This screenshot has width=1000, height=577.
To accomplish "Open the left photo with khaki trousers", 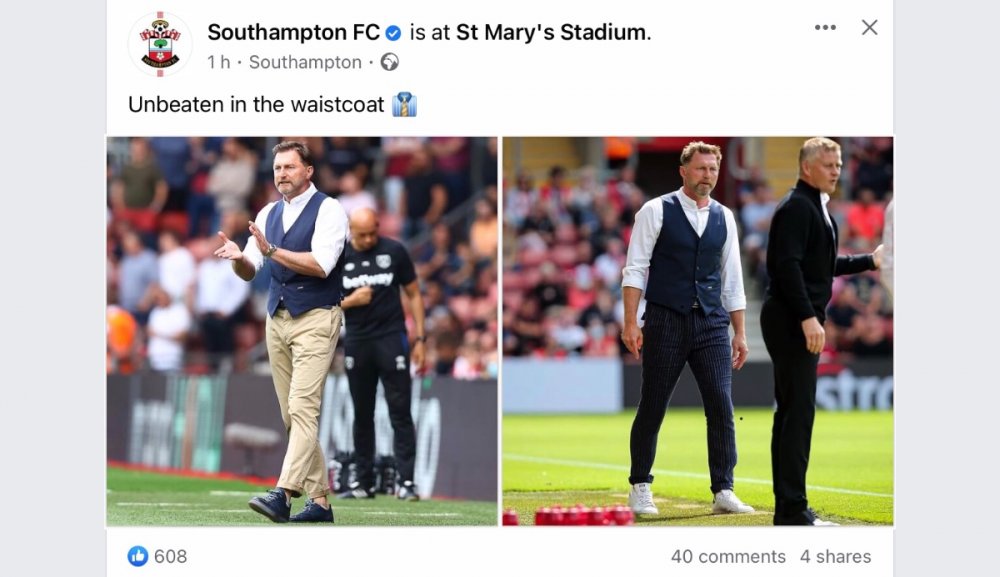I will (x=302, y=330).
